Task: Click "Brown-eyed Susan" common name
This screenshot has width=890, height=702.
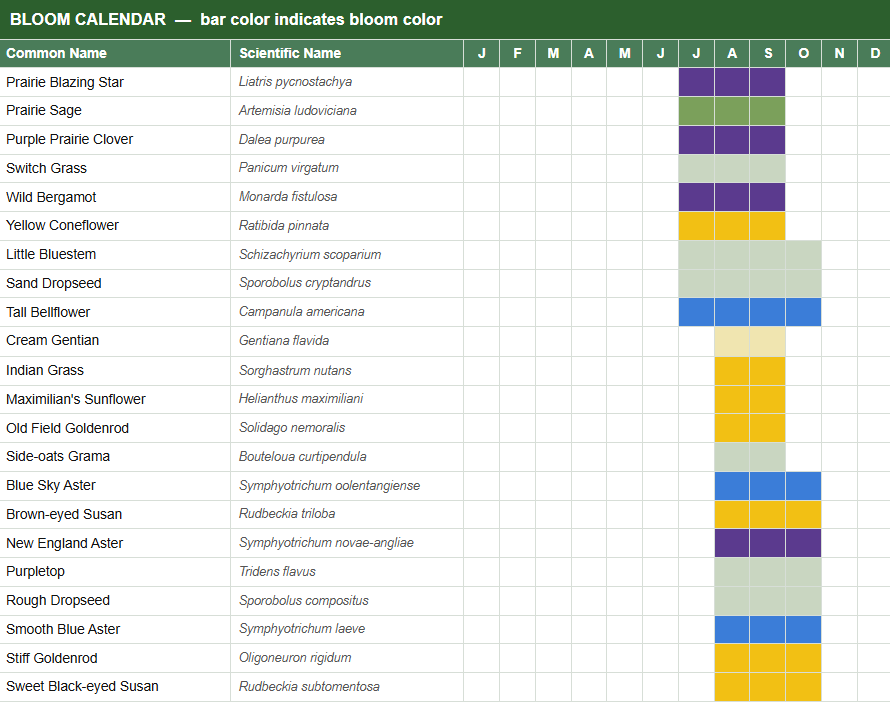Action: pos(64,515)
